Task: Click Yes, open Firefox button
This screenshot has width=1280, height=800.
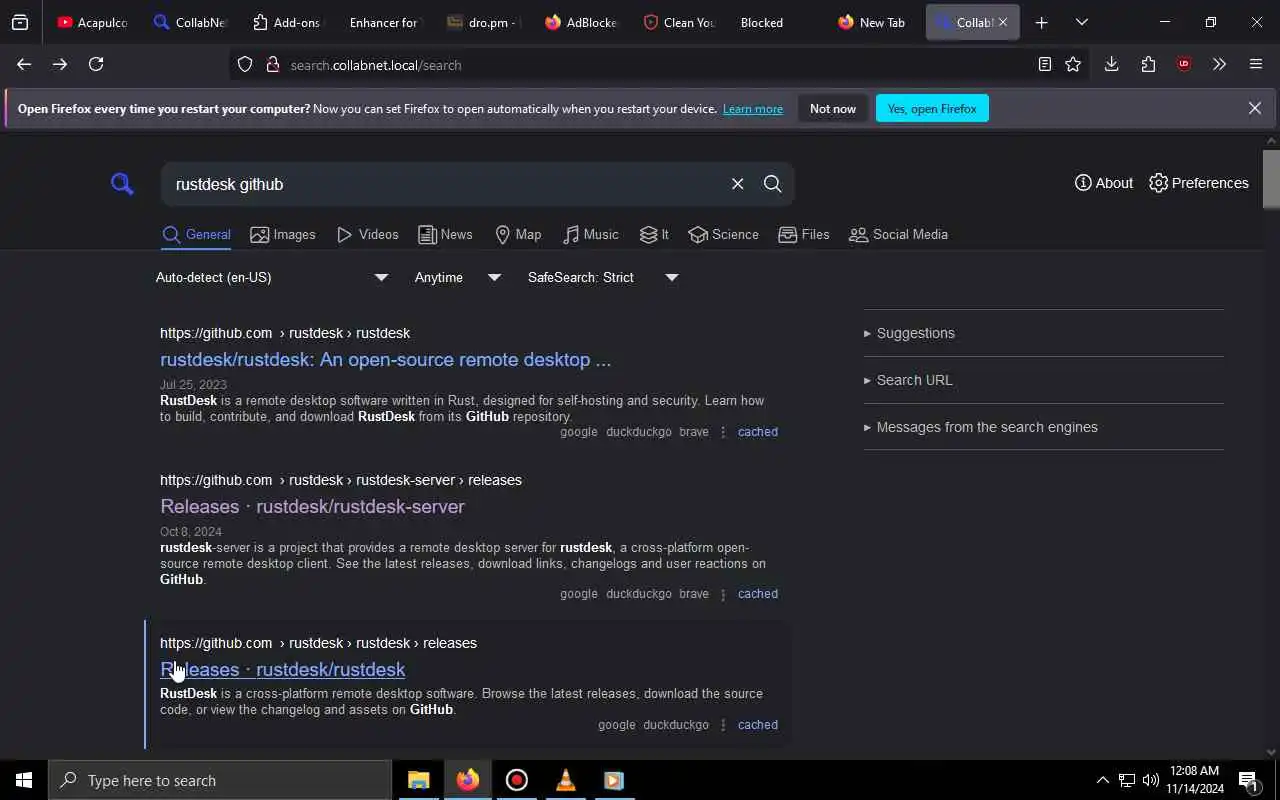Action: [x=932, y=108]
